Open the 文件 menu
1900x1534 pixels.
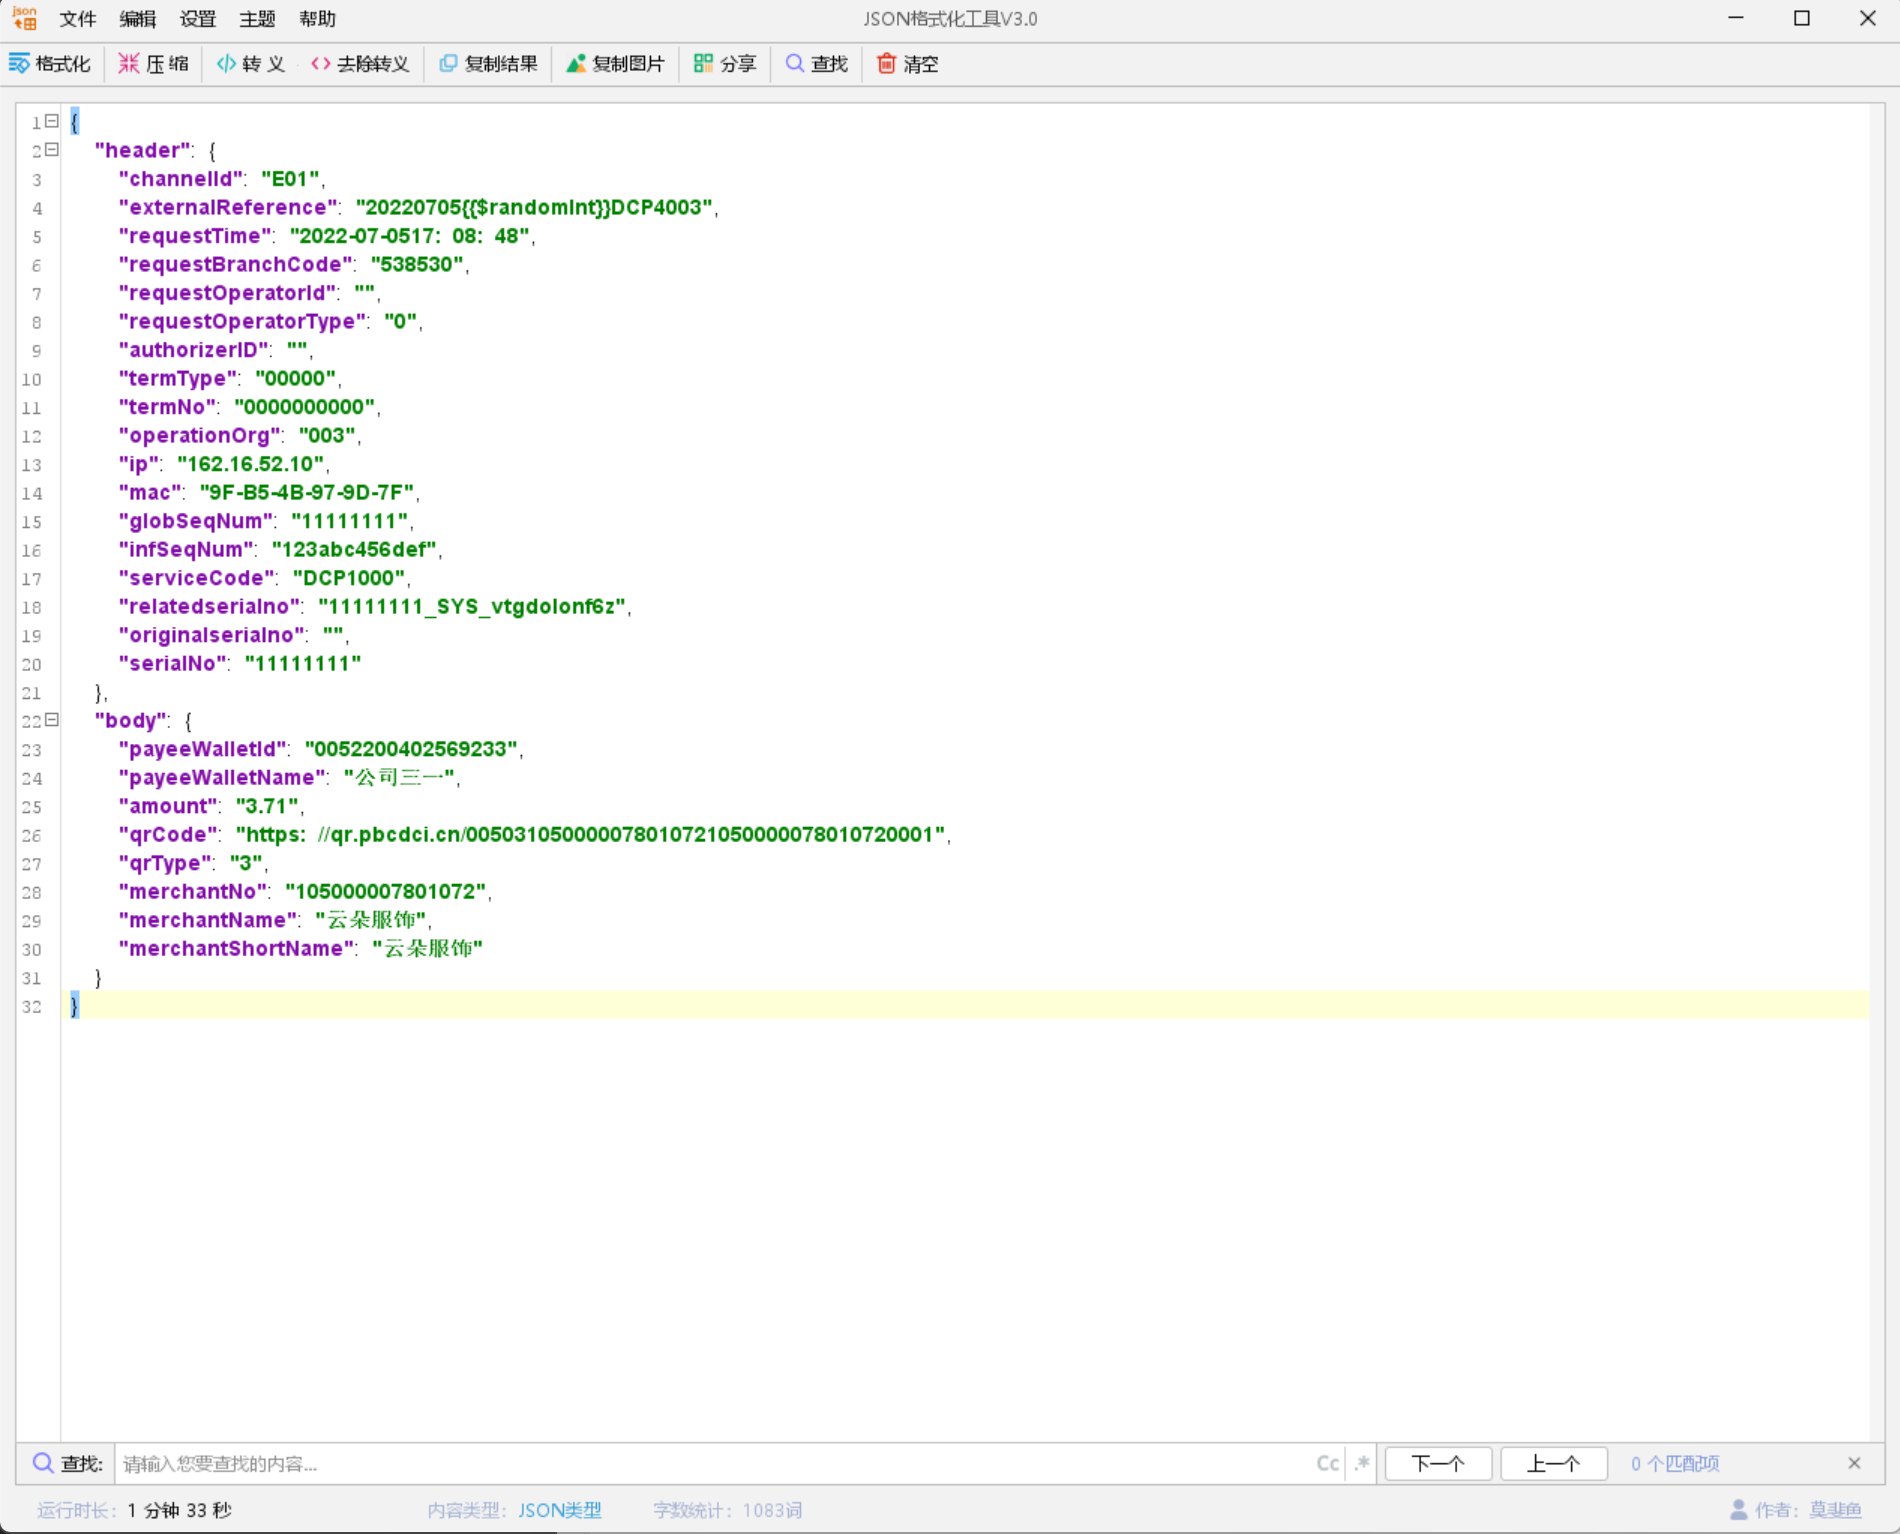(78, 19)
